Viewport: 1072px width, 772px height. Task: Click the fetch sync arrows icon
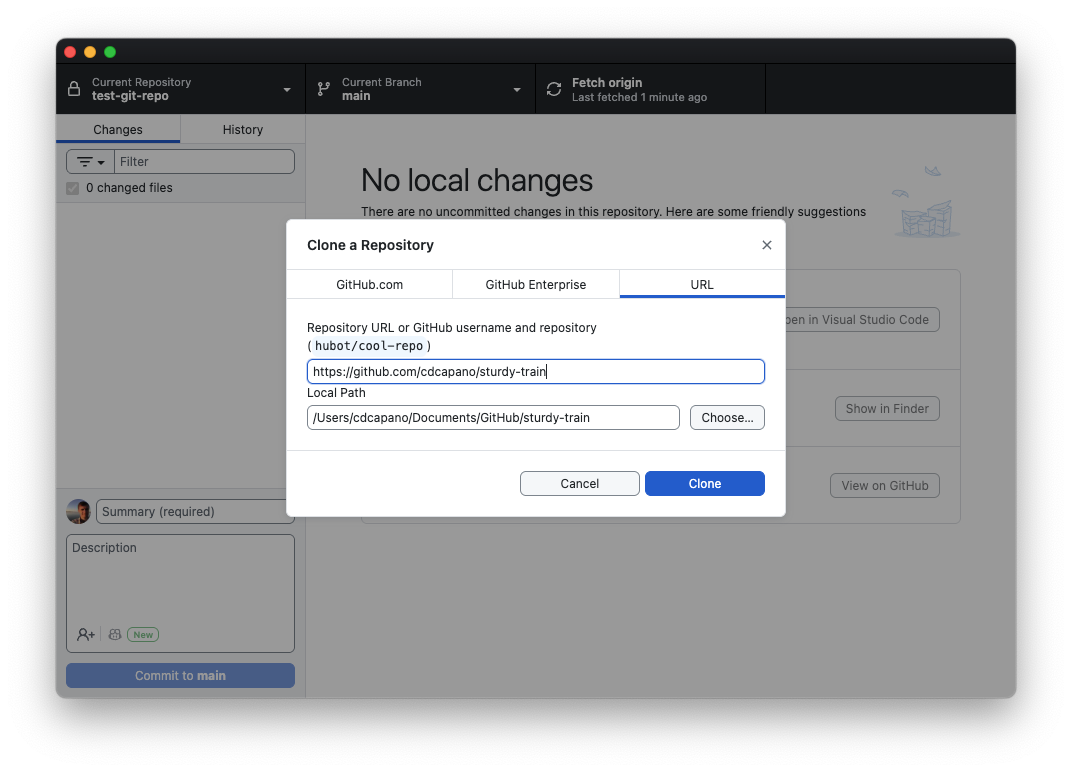(554, 89)
